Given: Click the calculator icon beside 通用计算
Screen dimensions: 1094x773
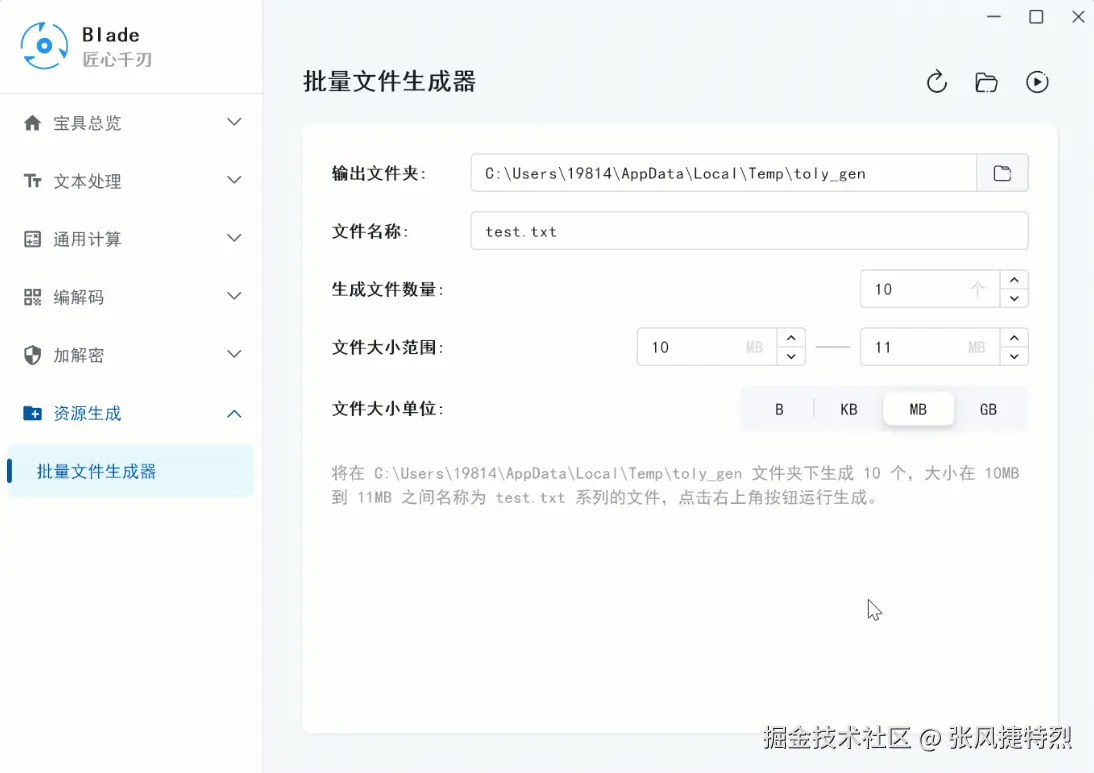Looking at the screenshot, I should 32,239.
